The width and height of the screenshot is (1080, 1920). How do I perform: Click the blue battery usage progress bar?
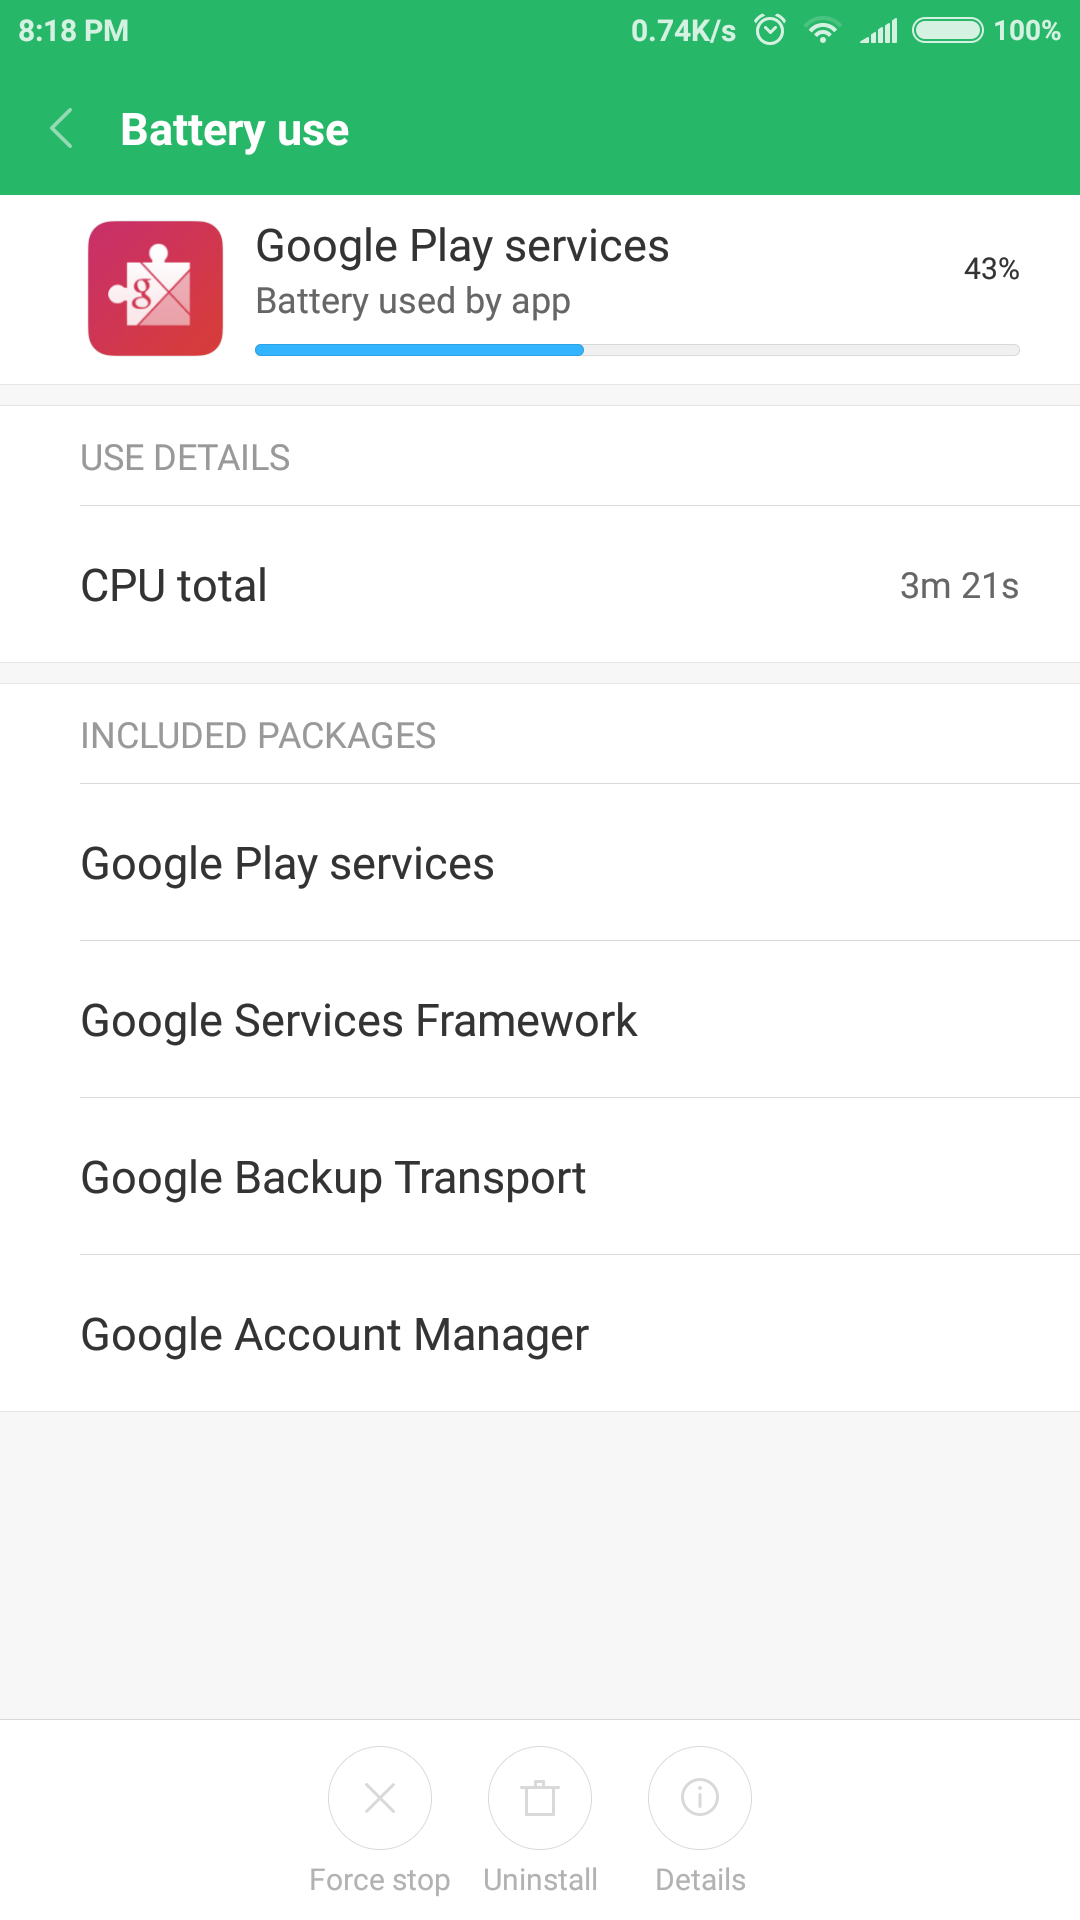pyautogui.click(x=420, y=350)
